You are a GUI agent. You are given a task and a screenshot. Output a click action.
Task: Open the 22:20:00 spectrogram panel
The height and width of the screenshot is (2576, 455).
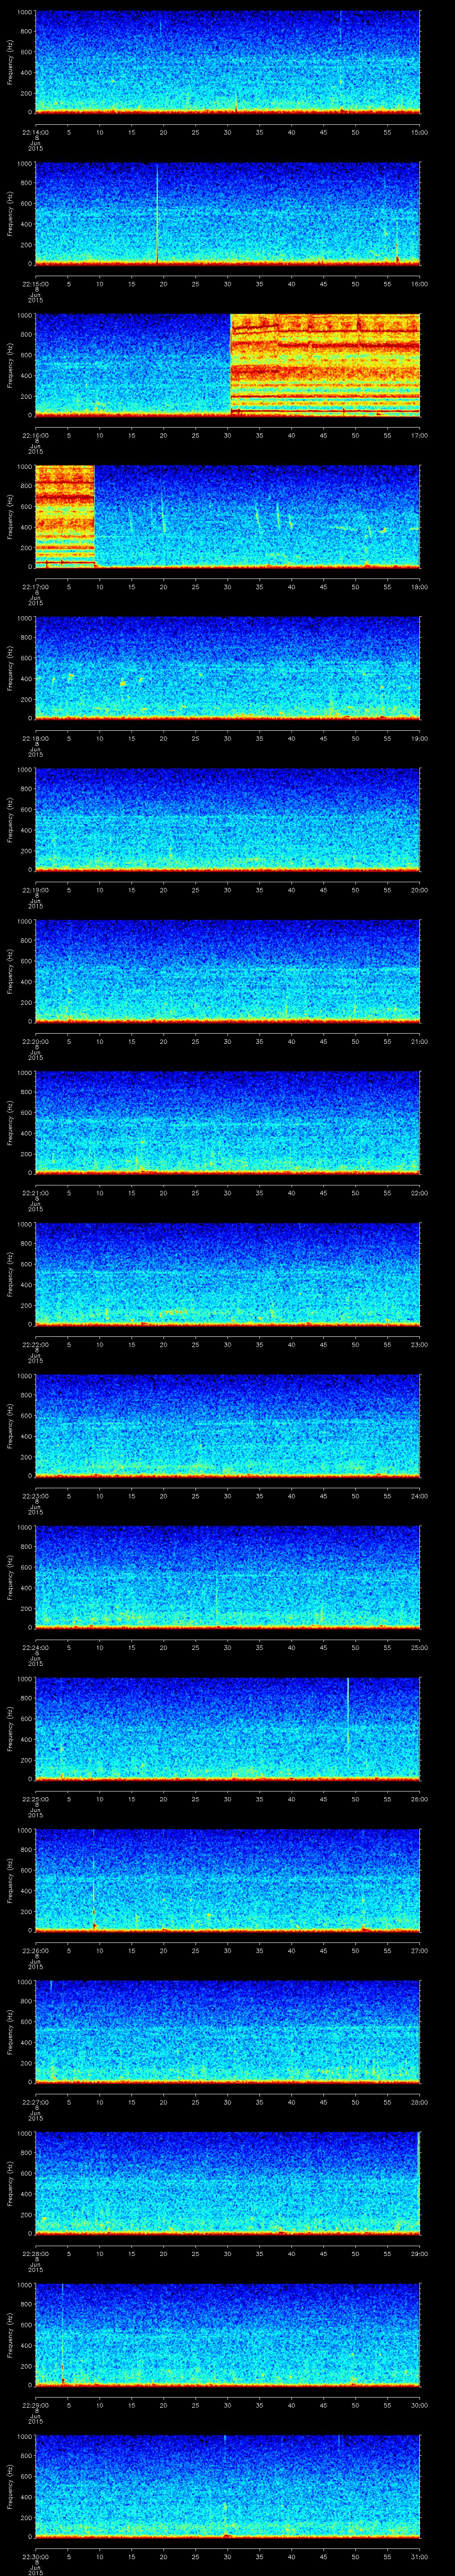point(228,971)
